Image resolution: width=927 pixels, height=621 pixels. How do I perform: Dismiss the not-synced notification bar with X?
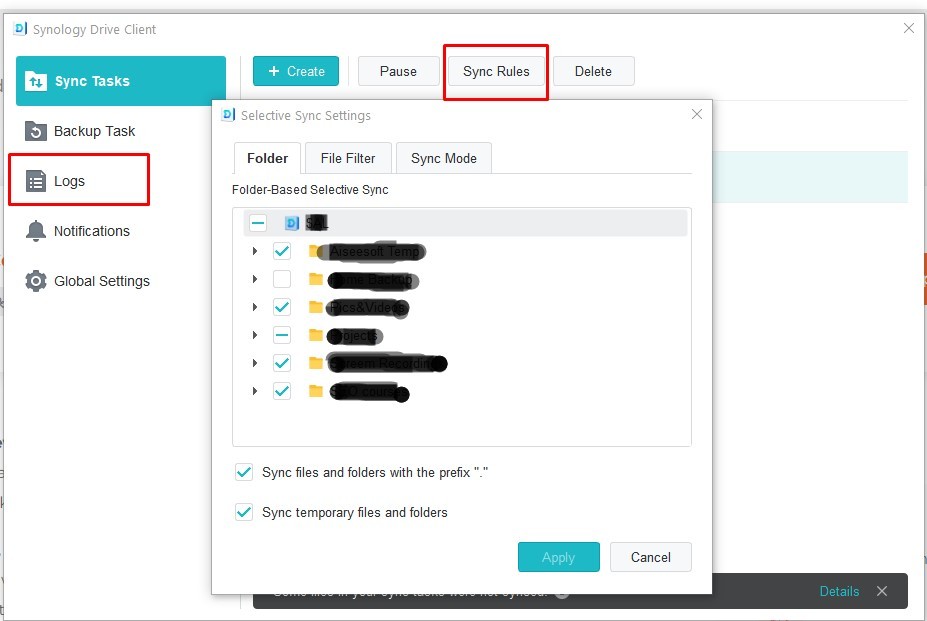881,591
